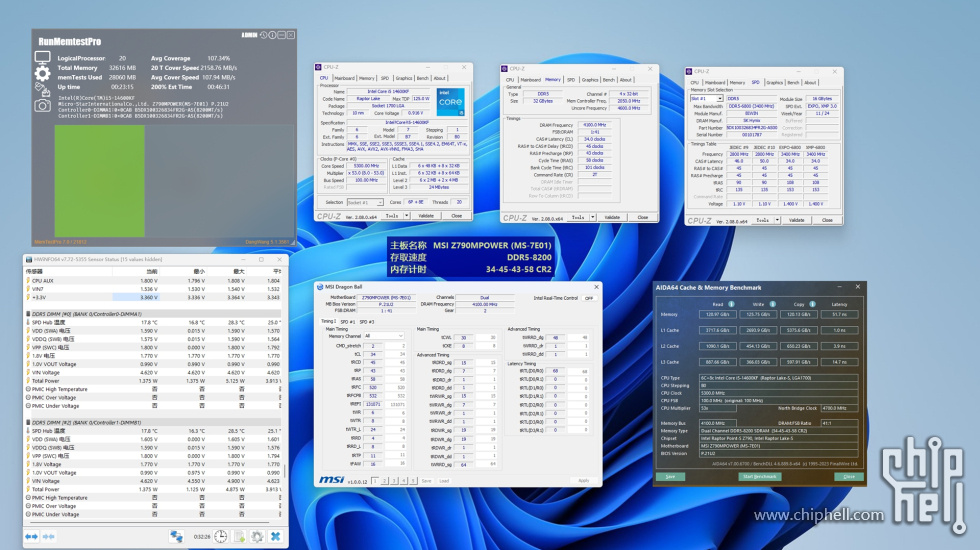Click the greyed double-arrow icon in HWiNFO toolbar
Screen dimensions: 980x550
pyautogui.click(x=49, y=536)
